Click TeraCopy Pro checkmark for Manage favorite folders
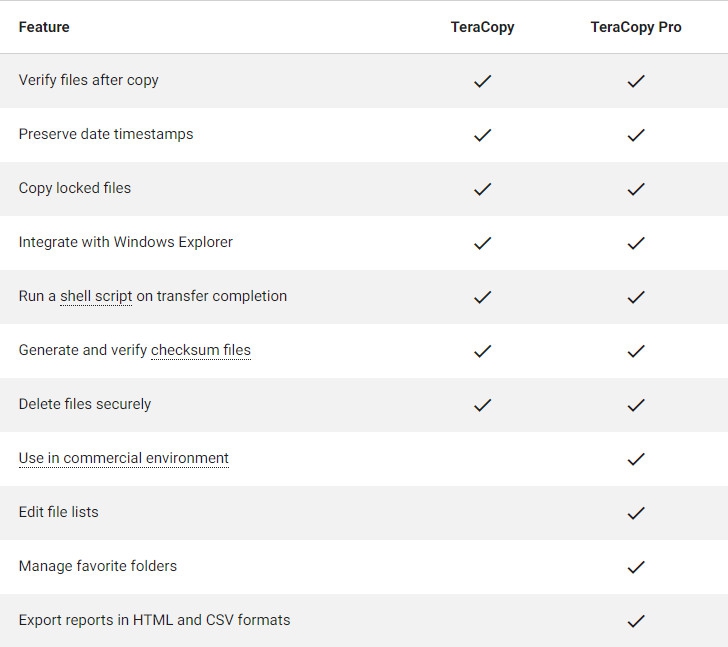 pos(635,567)
